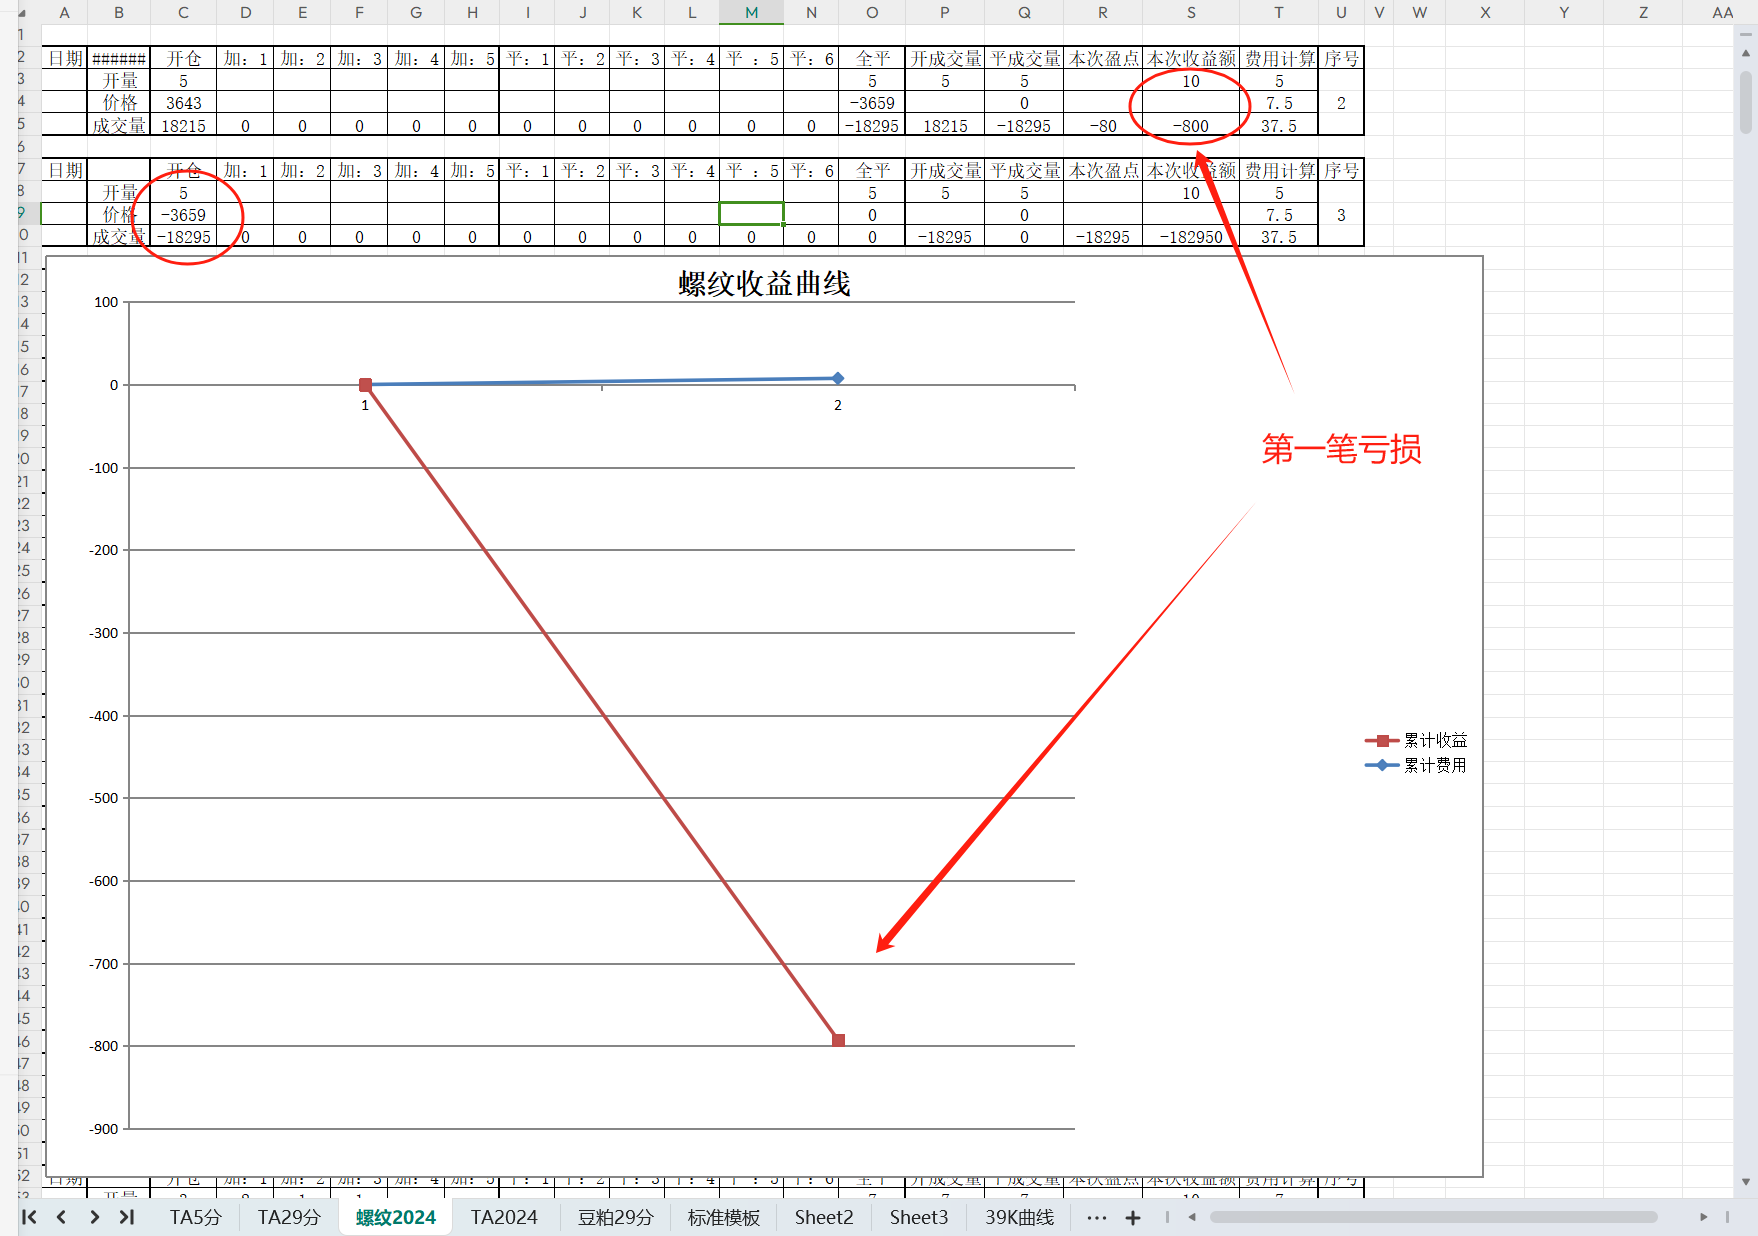Screen dimensions: 1758x1236
Task: Select column S header
Action: 1191,13
